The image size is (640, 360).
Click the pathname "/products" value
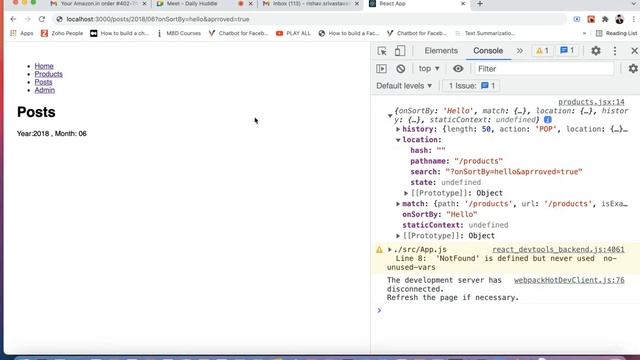click(478, 161)
